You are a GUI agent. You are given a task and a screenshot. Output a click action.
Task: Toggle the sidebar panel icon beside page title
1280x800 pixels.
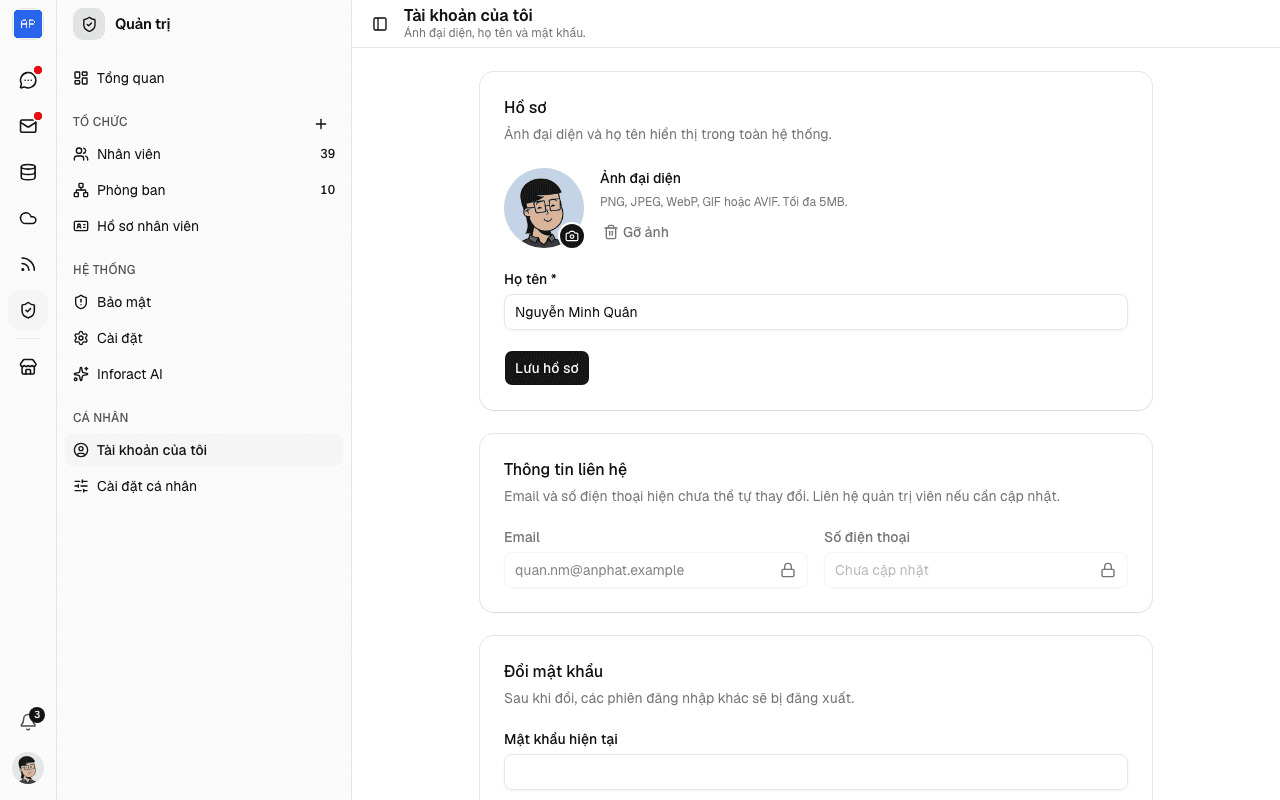point(380,24)
